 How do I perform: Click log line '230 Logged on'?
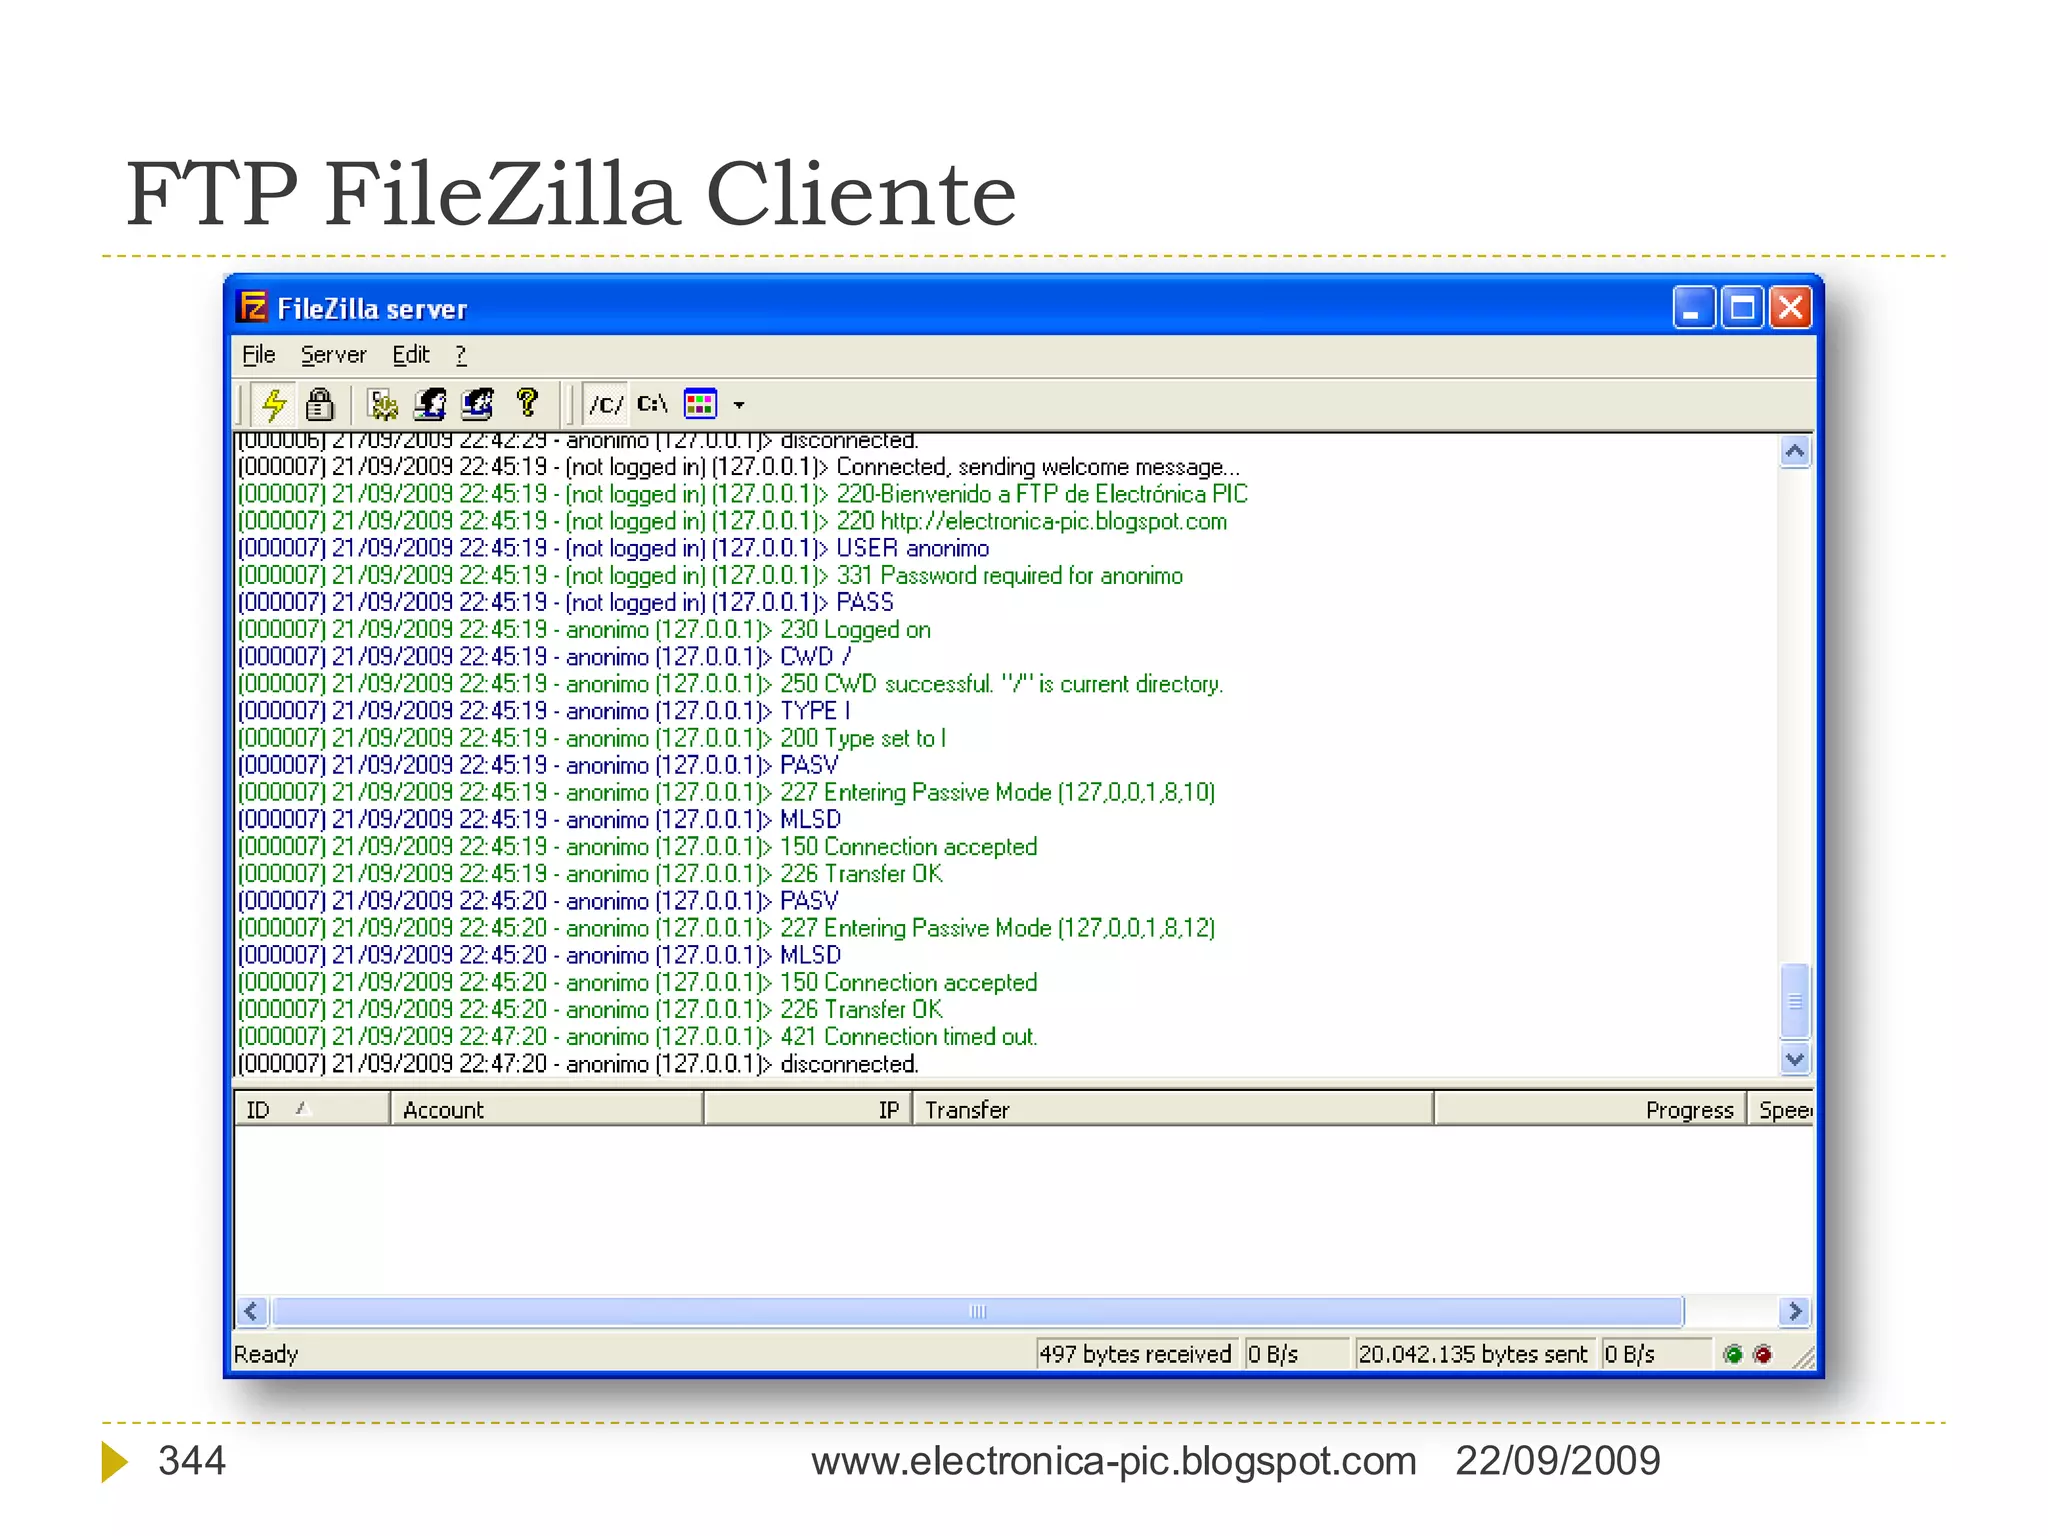[584, 630]
